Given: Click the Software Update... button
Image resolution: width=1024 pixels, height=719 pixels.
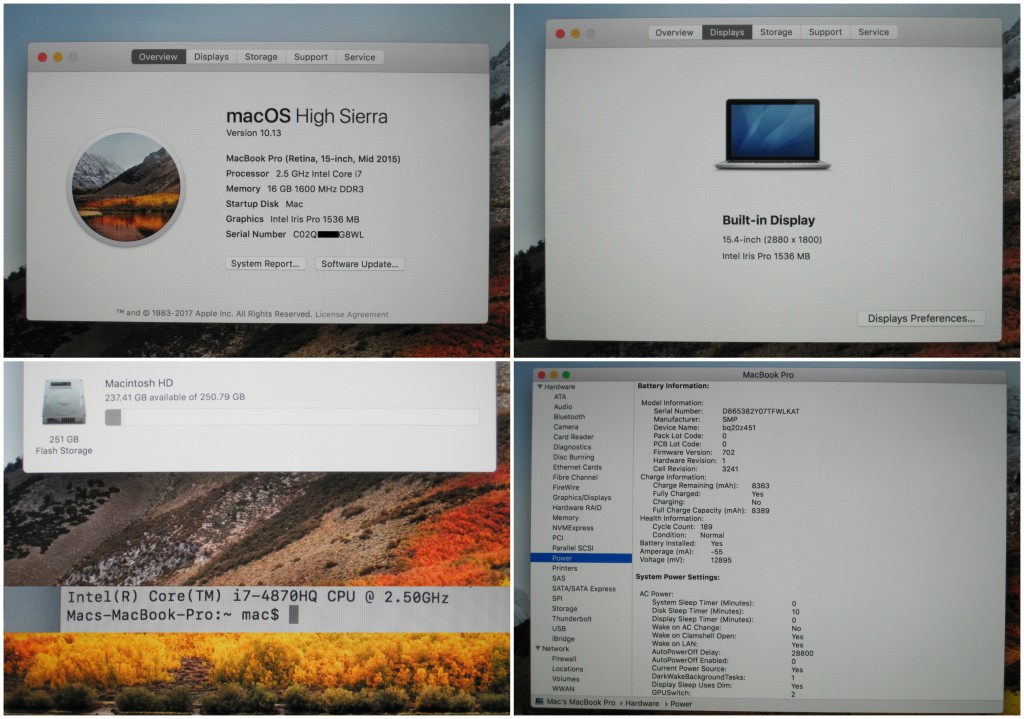Looking at the screenshot, I should (x=359, y=264).
